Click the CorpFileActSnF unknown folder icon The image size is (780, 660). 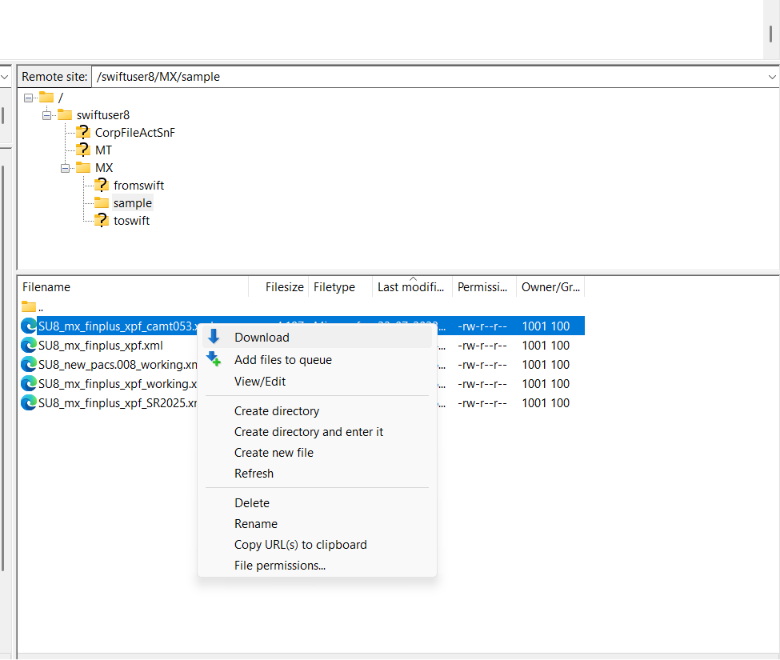pyautogui.click(x=83, y=132)
